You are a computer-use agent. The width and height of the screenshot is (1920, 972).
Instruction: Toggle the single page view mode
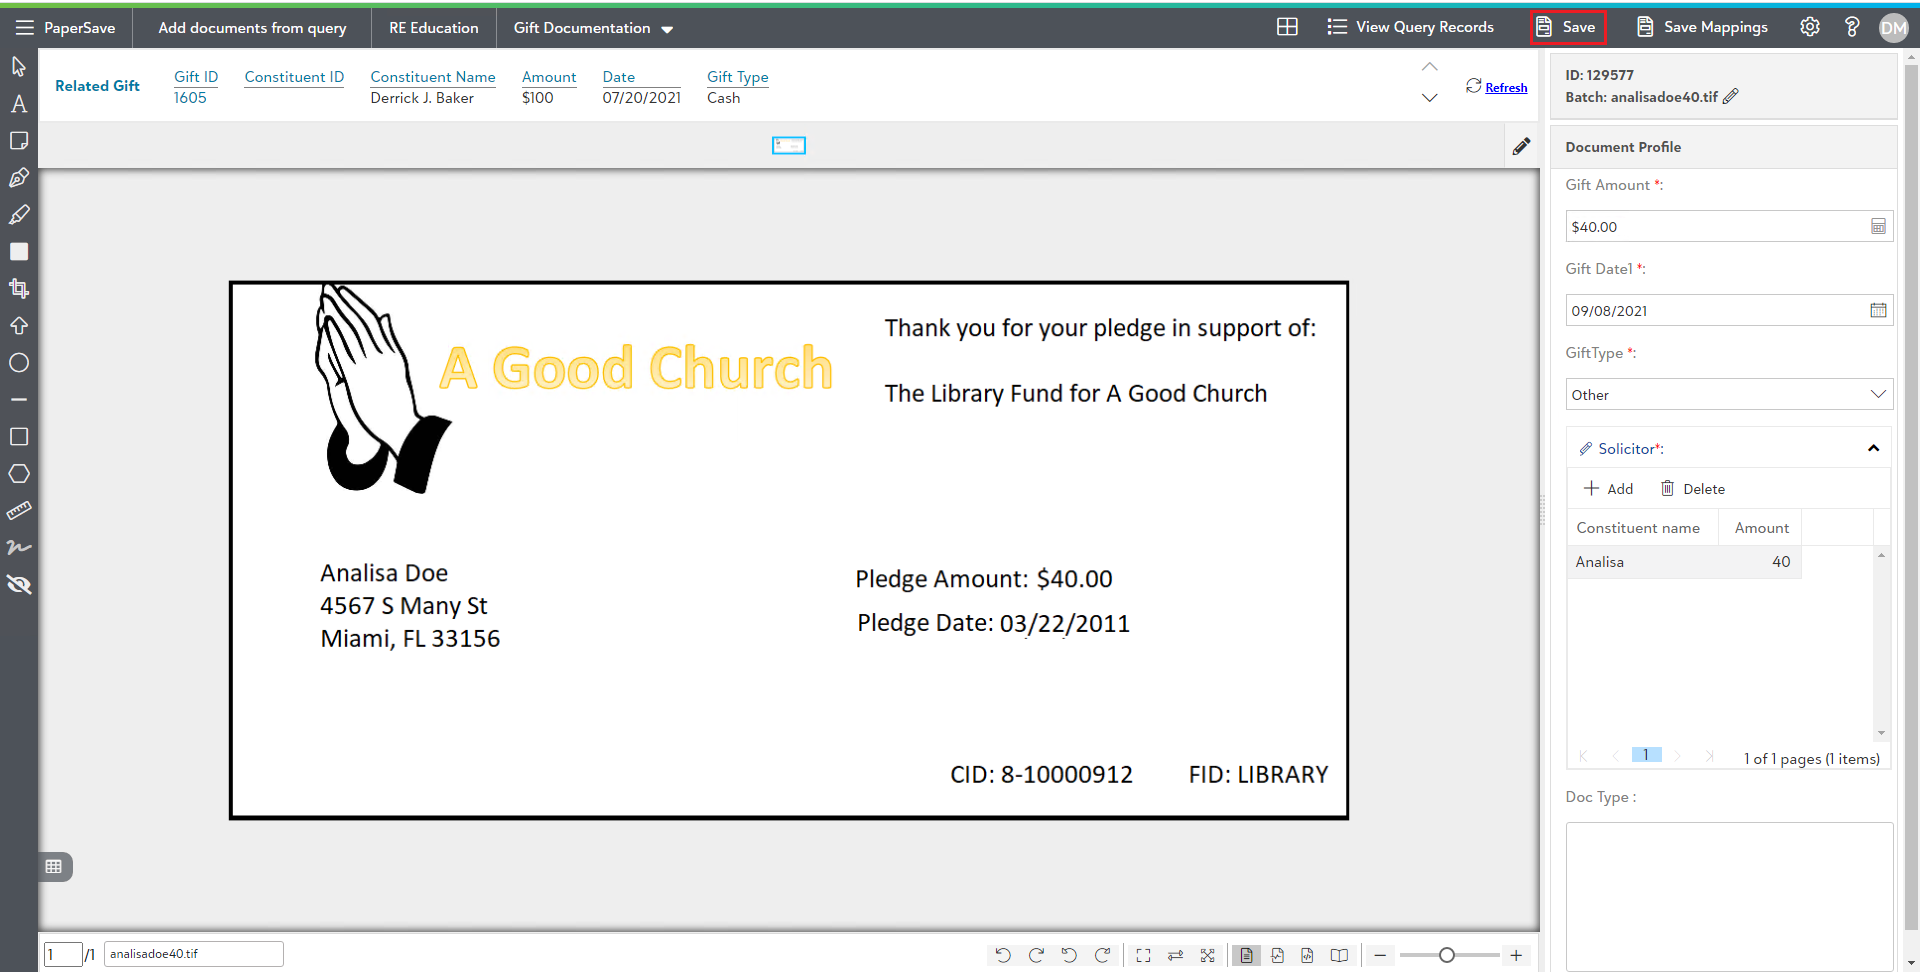click(x=1246, y=956)
